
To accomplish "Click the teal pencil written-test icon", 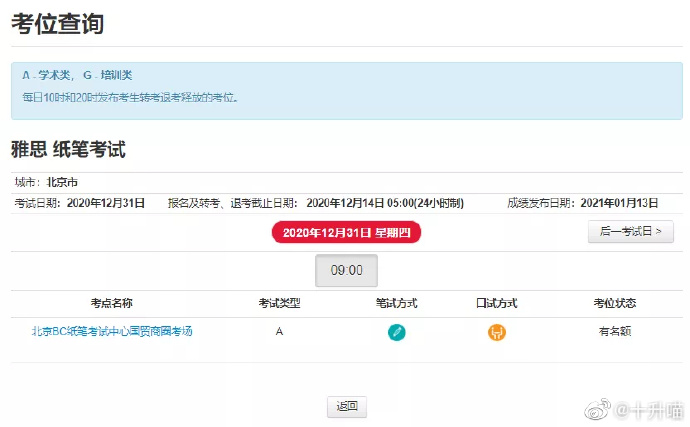I will point(396,332).
